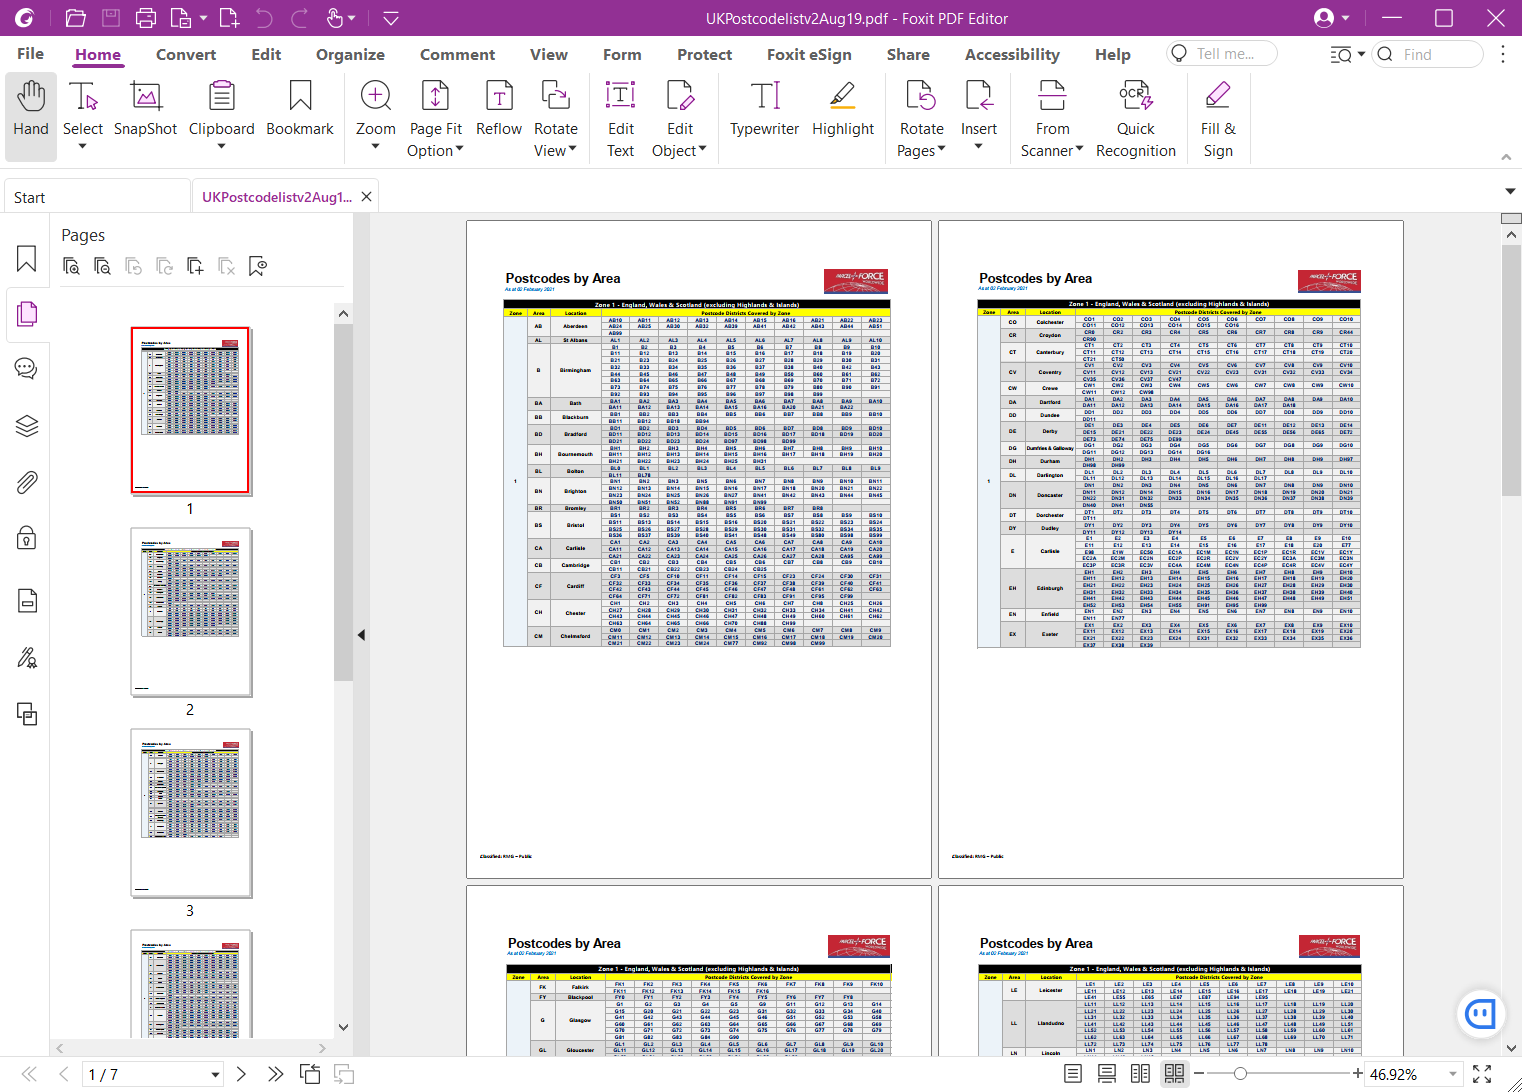Pick the Highlight tool
Screen dimensions: 1522x1092
coord(843,108)
